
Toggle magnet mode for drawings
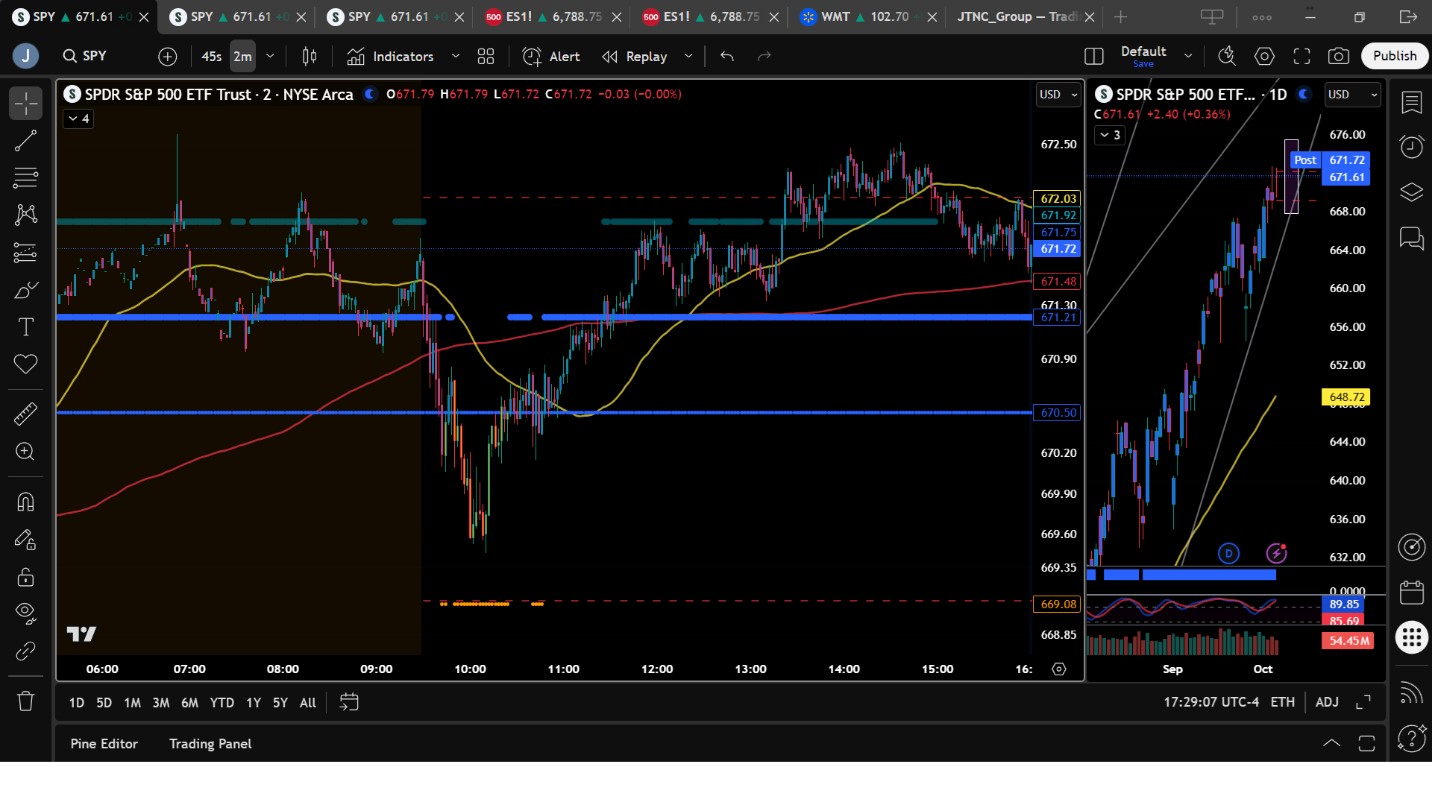click(x=26, y=501)
